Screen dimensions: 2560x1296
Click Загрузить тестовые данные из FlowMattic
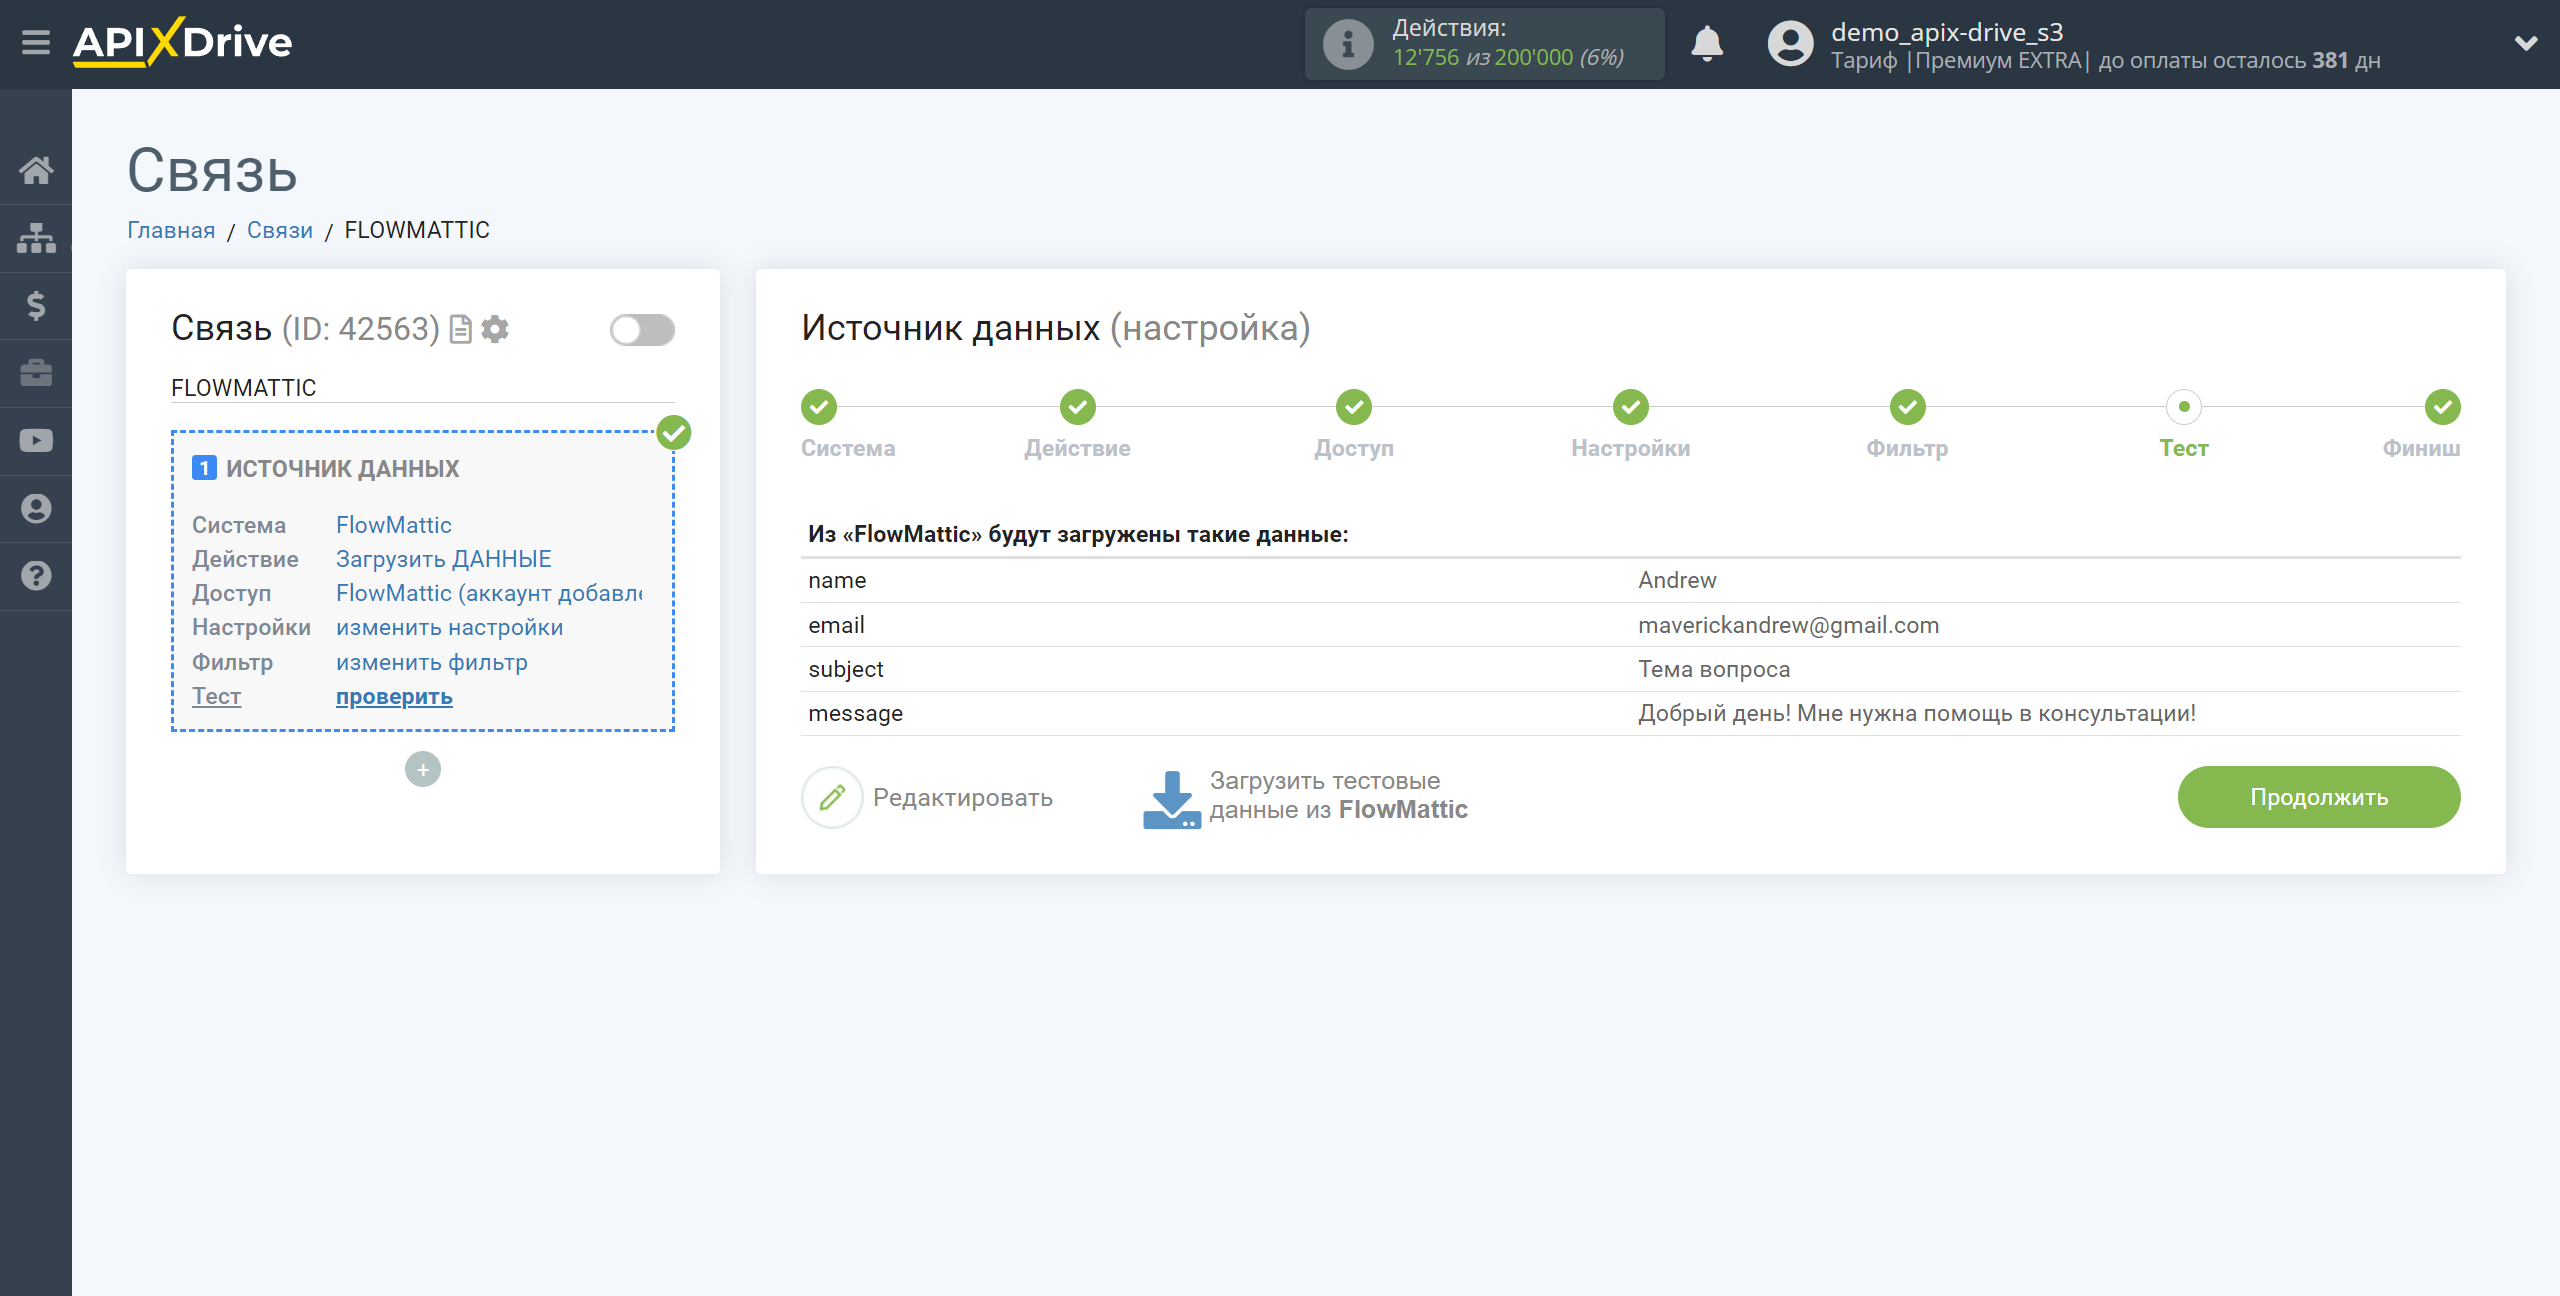[1339, 795]
